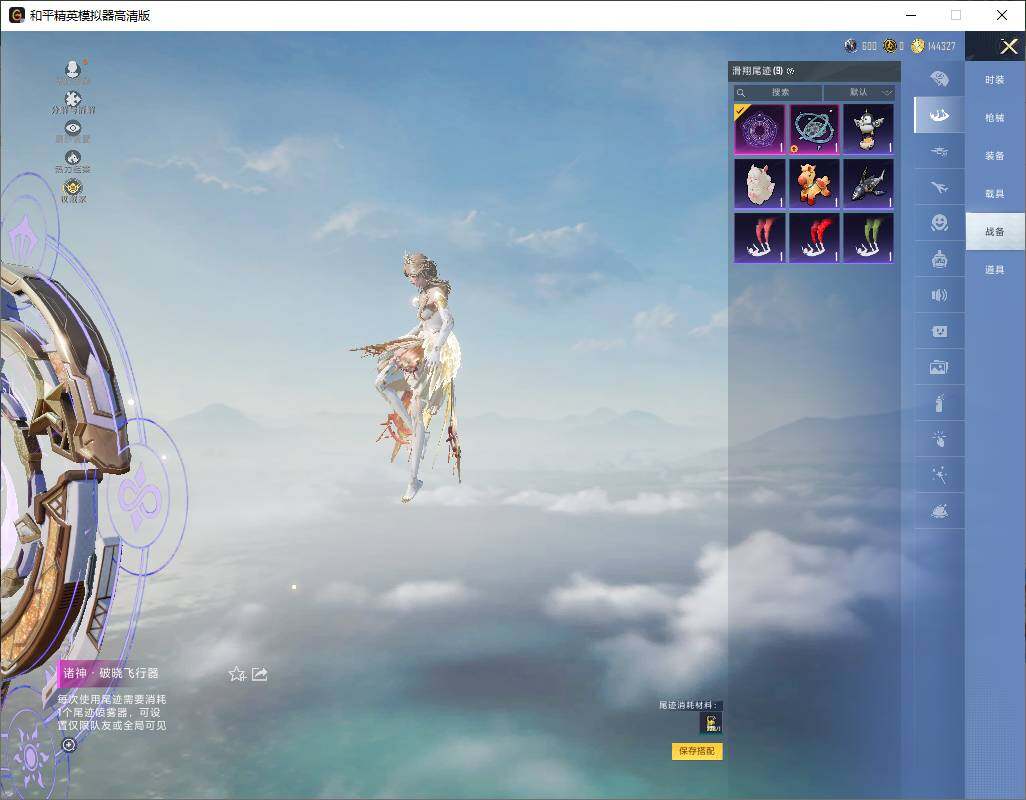Image resolution: width=1026 pixels, height=800 pixels.
Task: Click the 滑翔尾迹 (9) panel title
Action: (x=757, y=71)
